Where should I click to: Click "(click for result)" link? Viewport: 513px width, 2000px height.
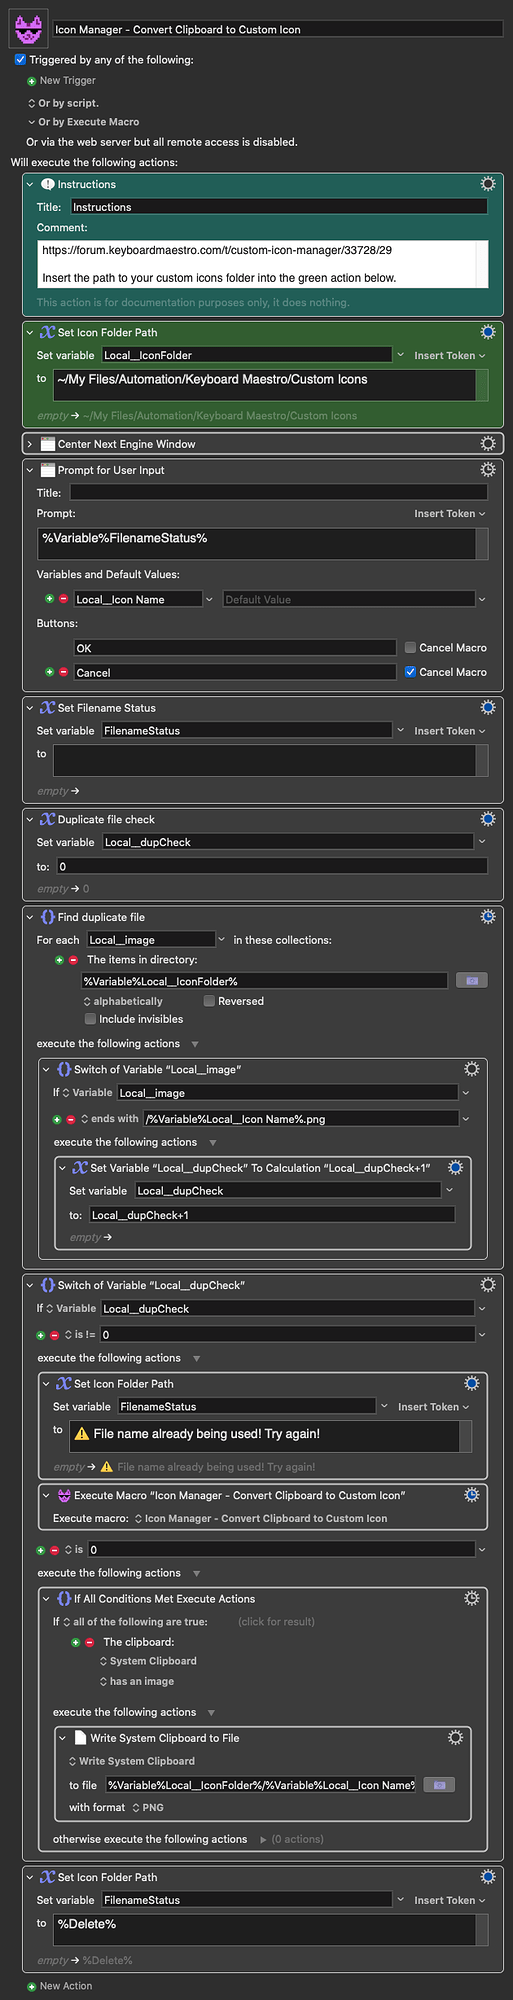click(x=276, y=1622)
